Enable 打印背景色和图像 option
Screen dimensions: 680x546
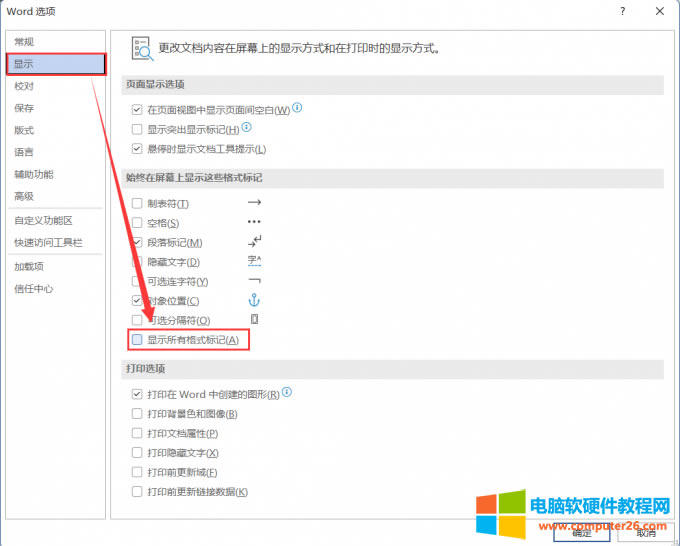(138, 414)
